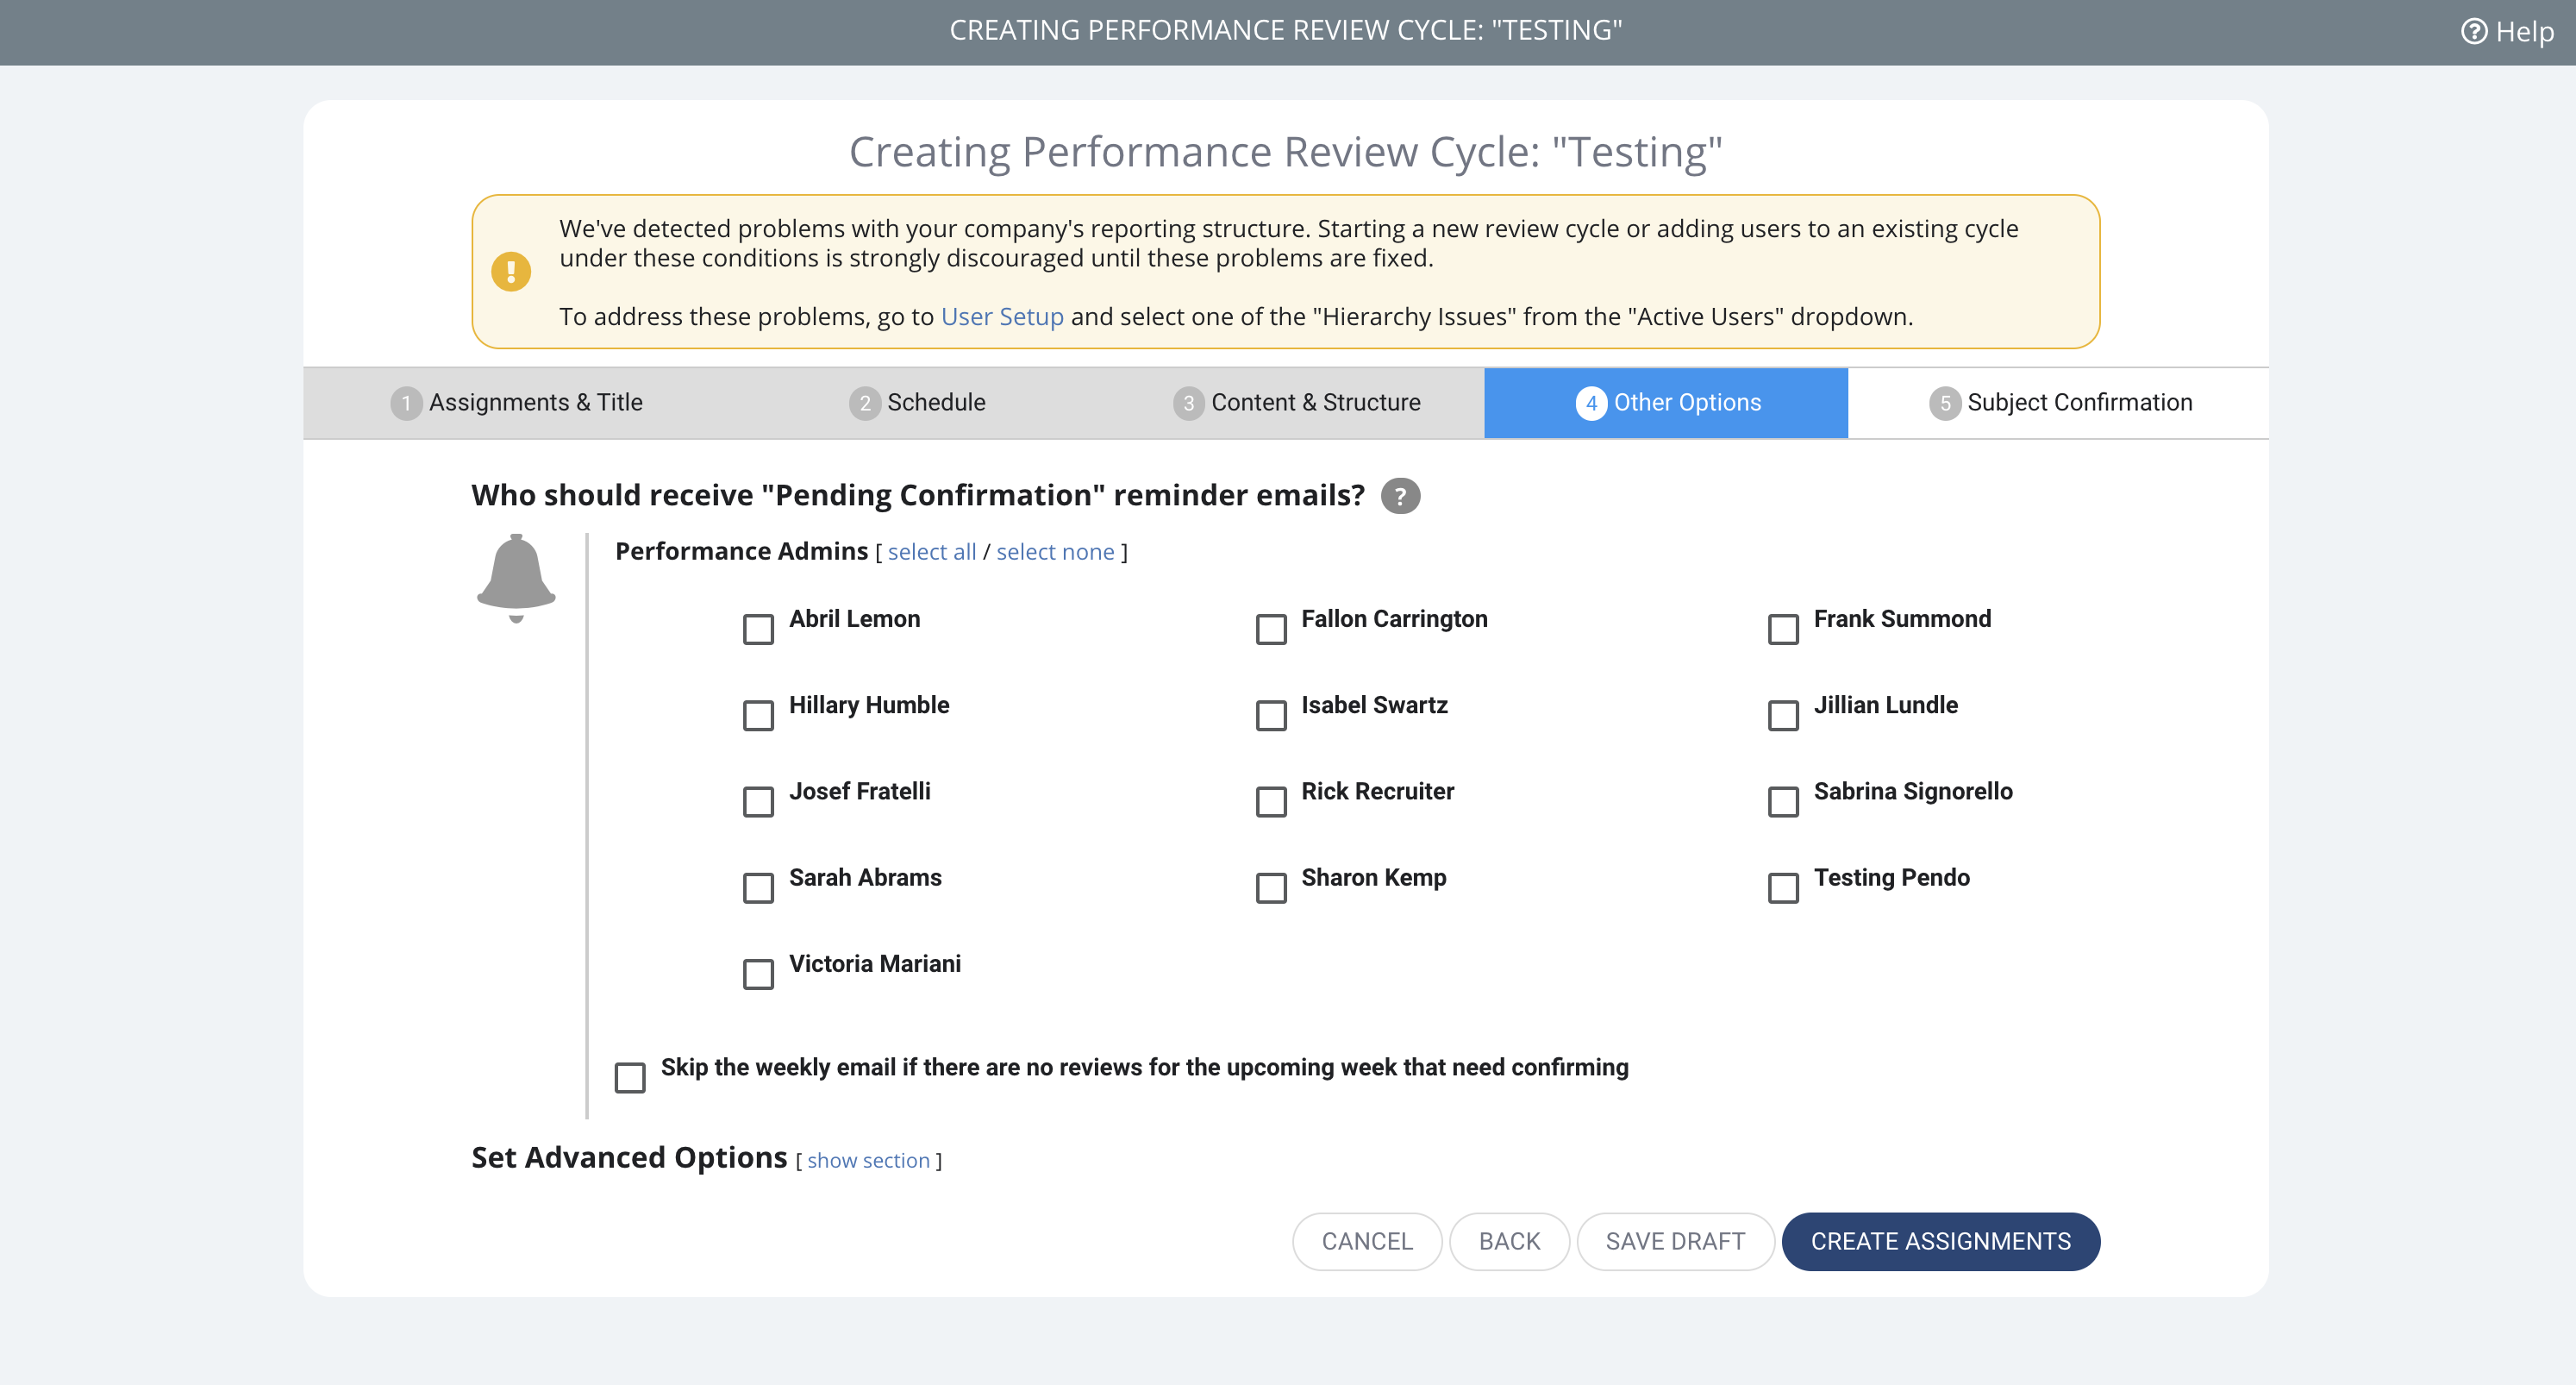Select the Other Options step

click(1666, 403)
